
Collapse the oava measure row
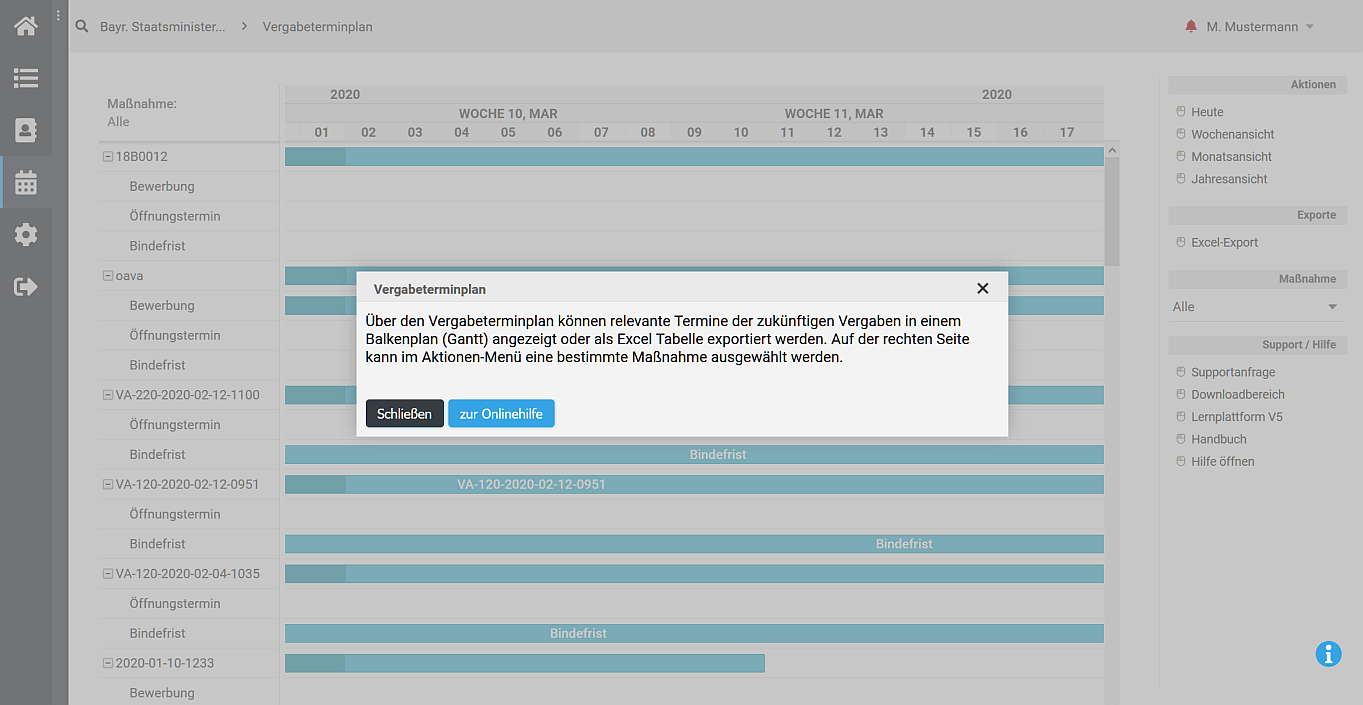108,276
